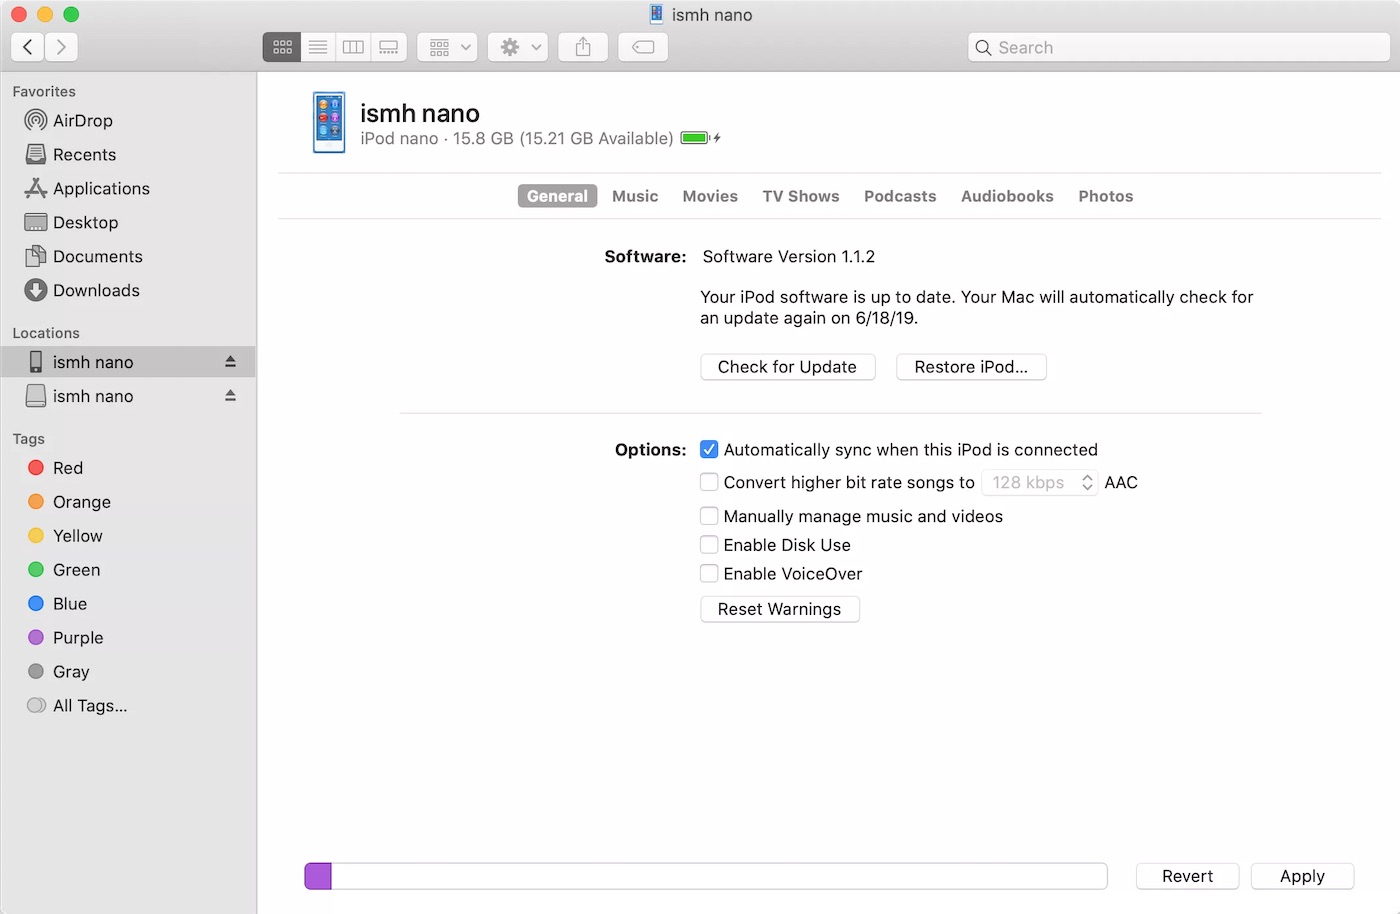Image resolution: width=1400 pixels, height=914 pixels.
Task: Click the Reset Warnings button
Action: pos(780,609)
